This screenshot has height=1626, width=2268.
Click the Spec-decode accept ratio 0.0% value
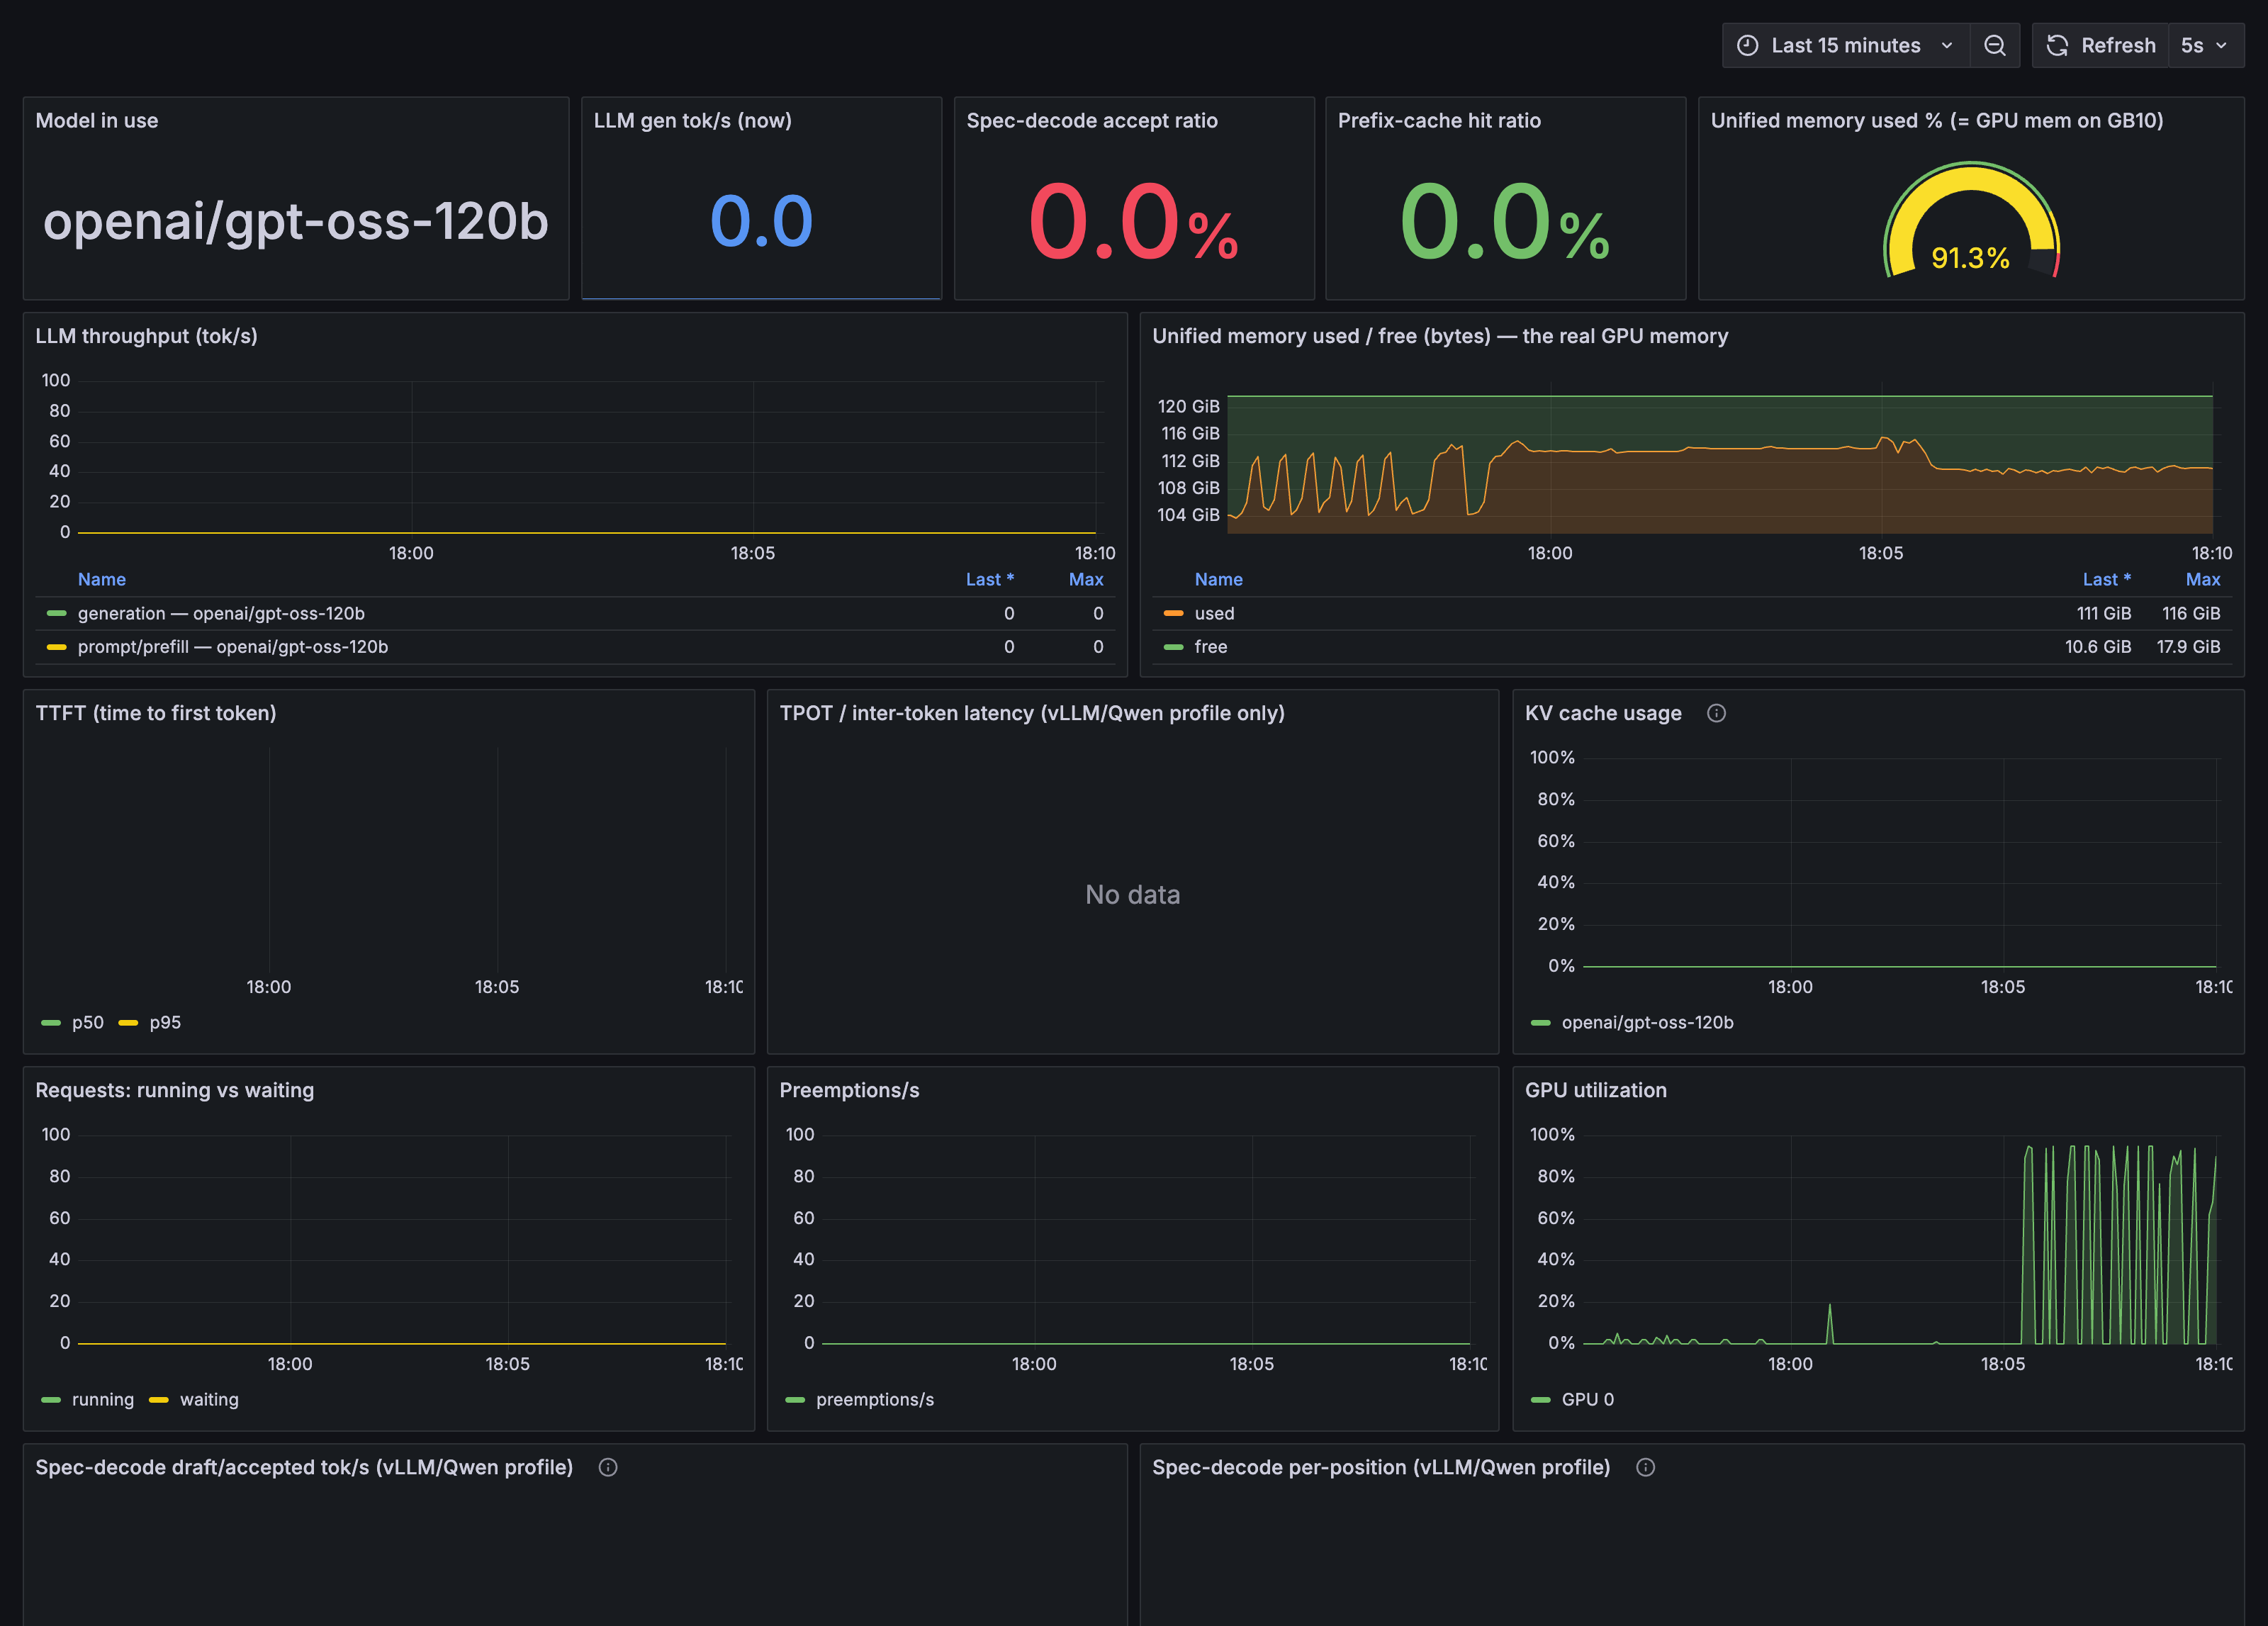(x=1133, y=221)
